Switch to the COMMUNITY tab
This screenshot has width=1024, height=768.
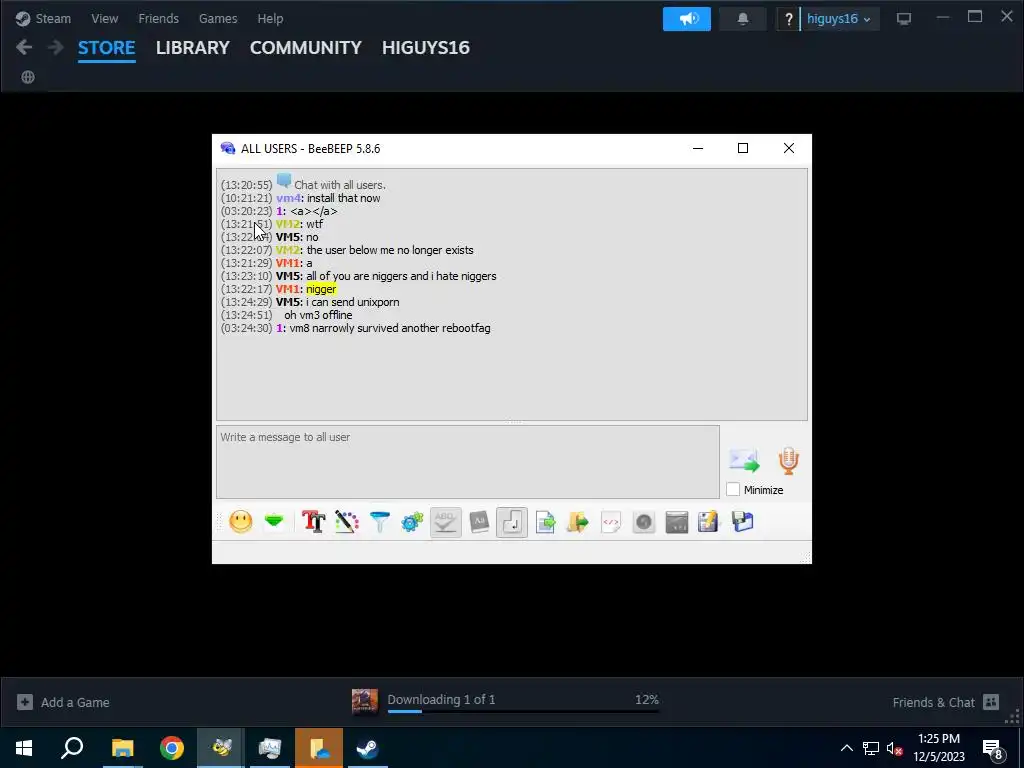pos(306,48)
